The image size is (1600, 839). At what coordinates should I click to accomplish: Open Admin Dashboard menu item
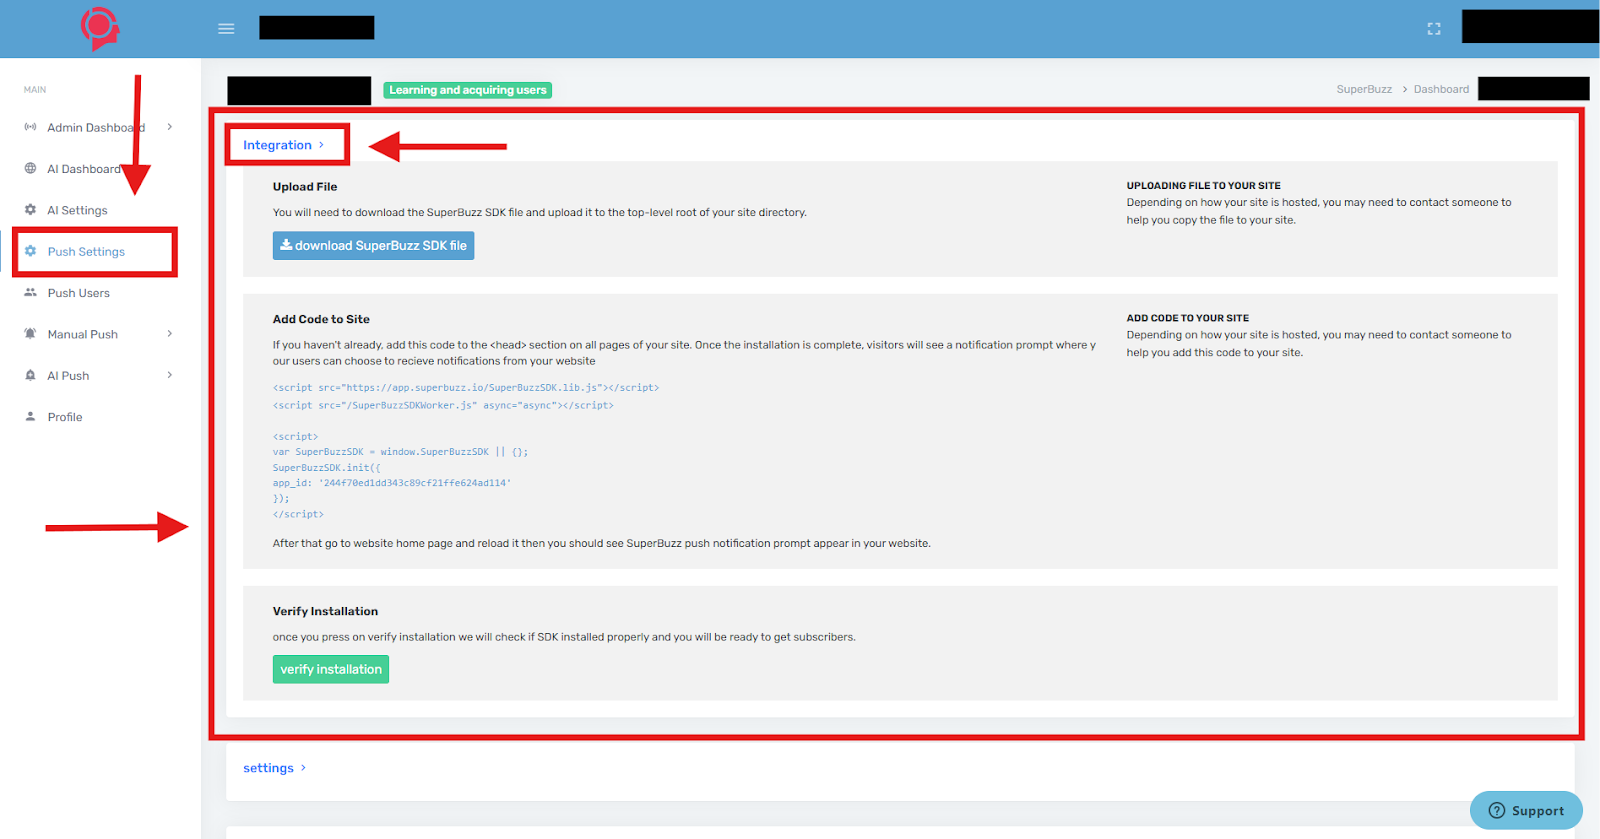[96, 127]
